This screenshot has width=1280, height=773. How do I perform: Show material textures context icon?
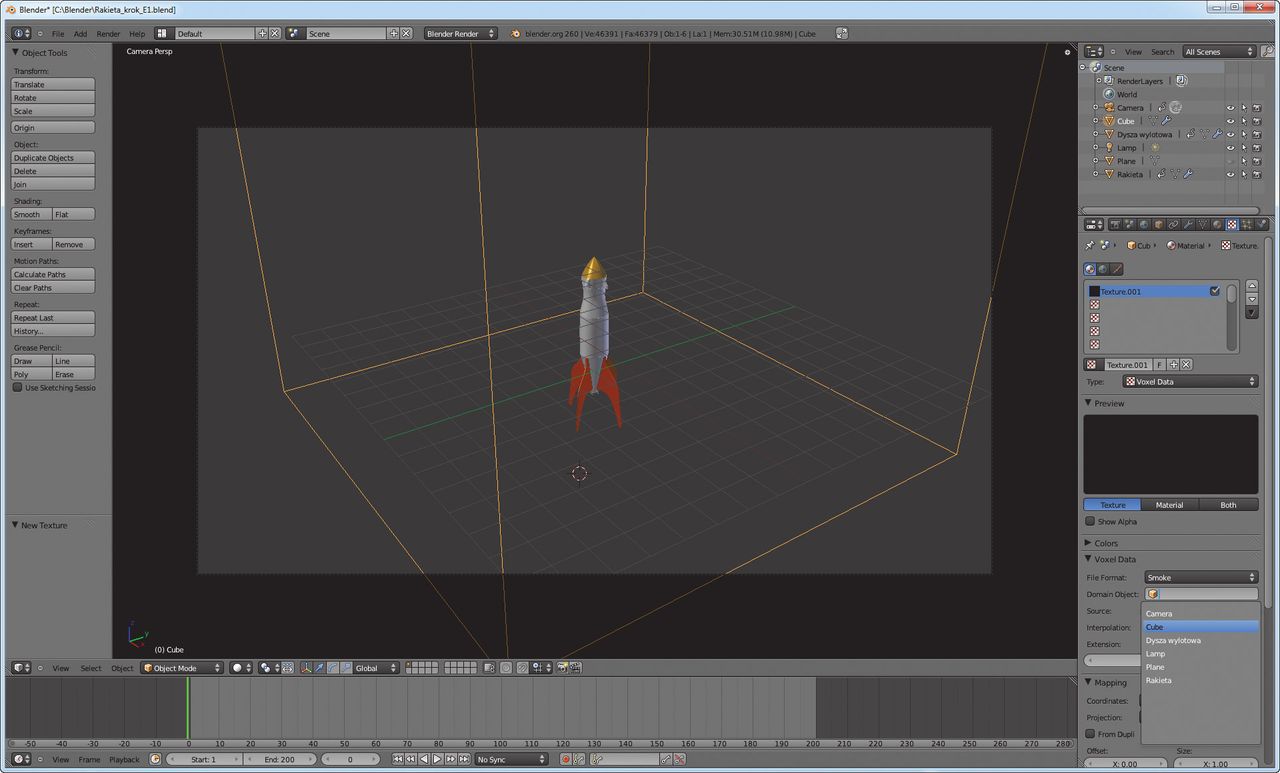1090,269
